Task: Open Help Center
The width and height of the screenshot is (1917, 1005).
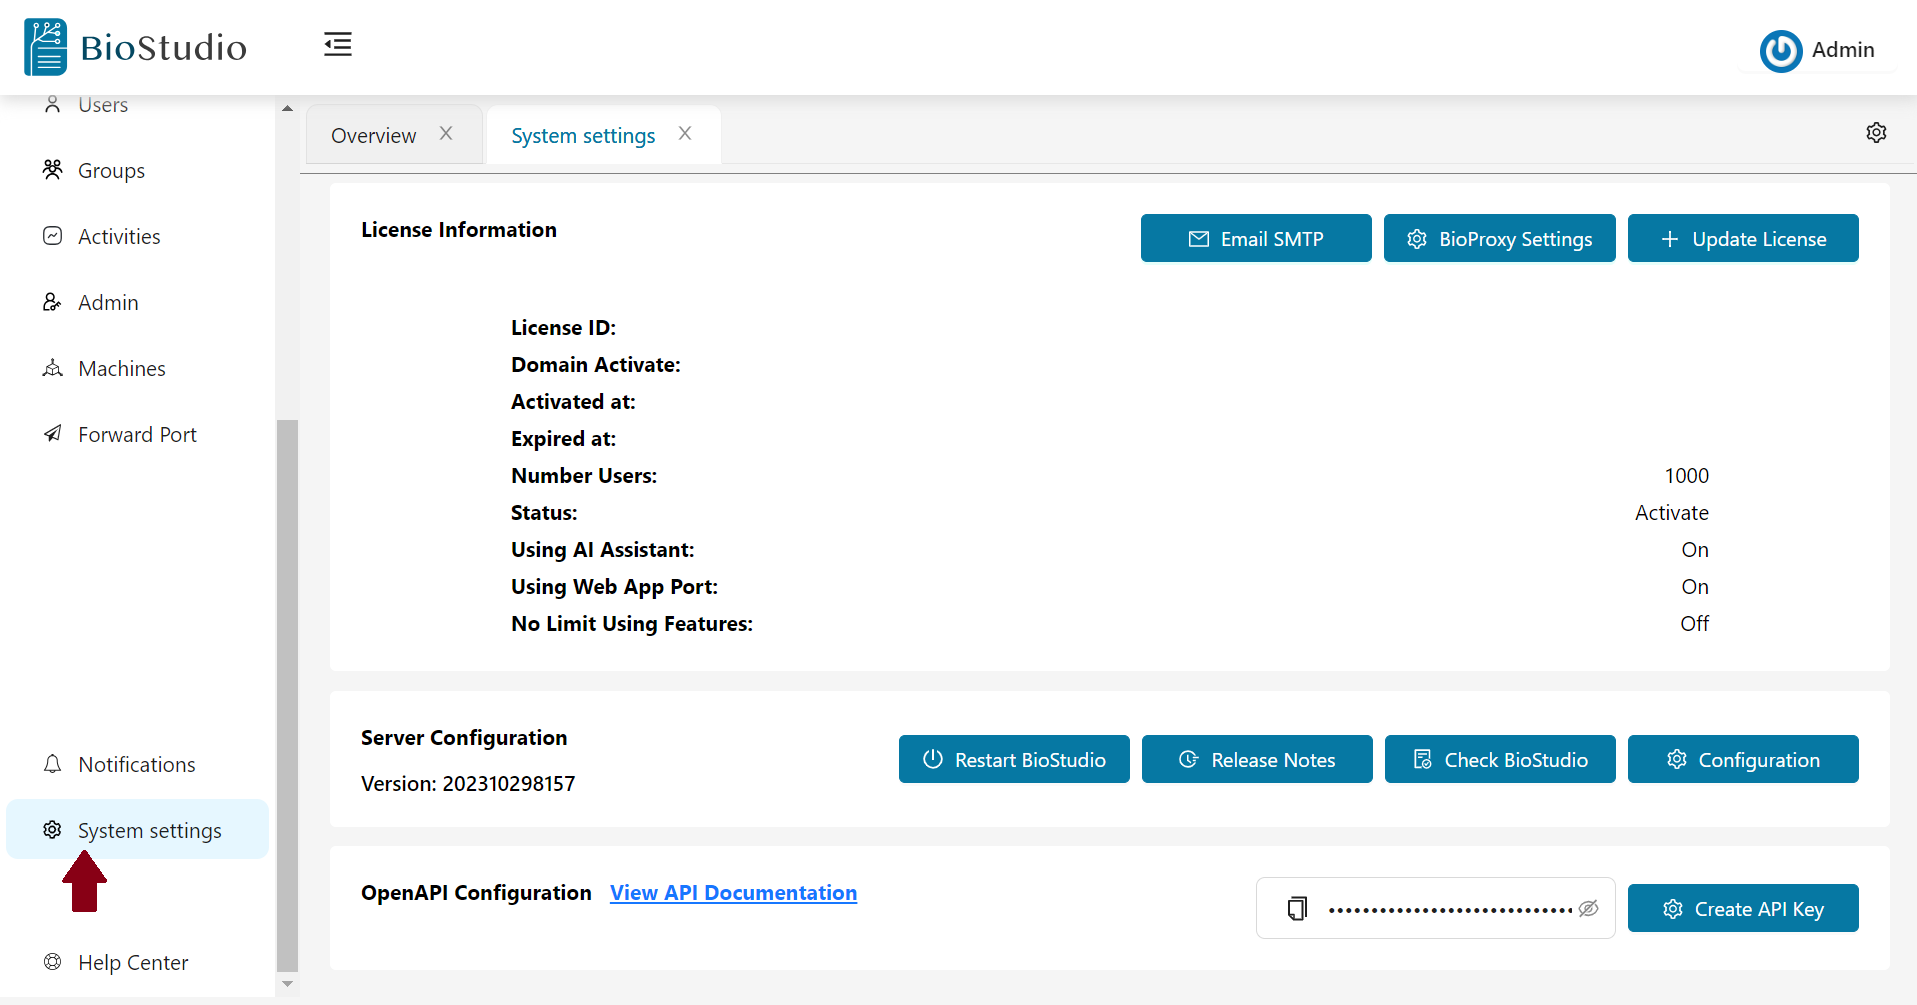Action: click(x=137, y=962)
